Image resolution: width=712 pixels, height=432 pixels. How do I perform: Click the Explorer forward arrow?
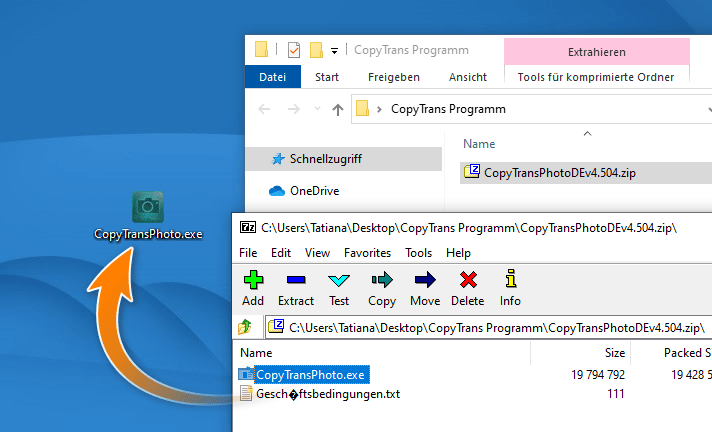point(294,109)
